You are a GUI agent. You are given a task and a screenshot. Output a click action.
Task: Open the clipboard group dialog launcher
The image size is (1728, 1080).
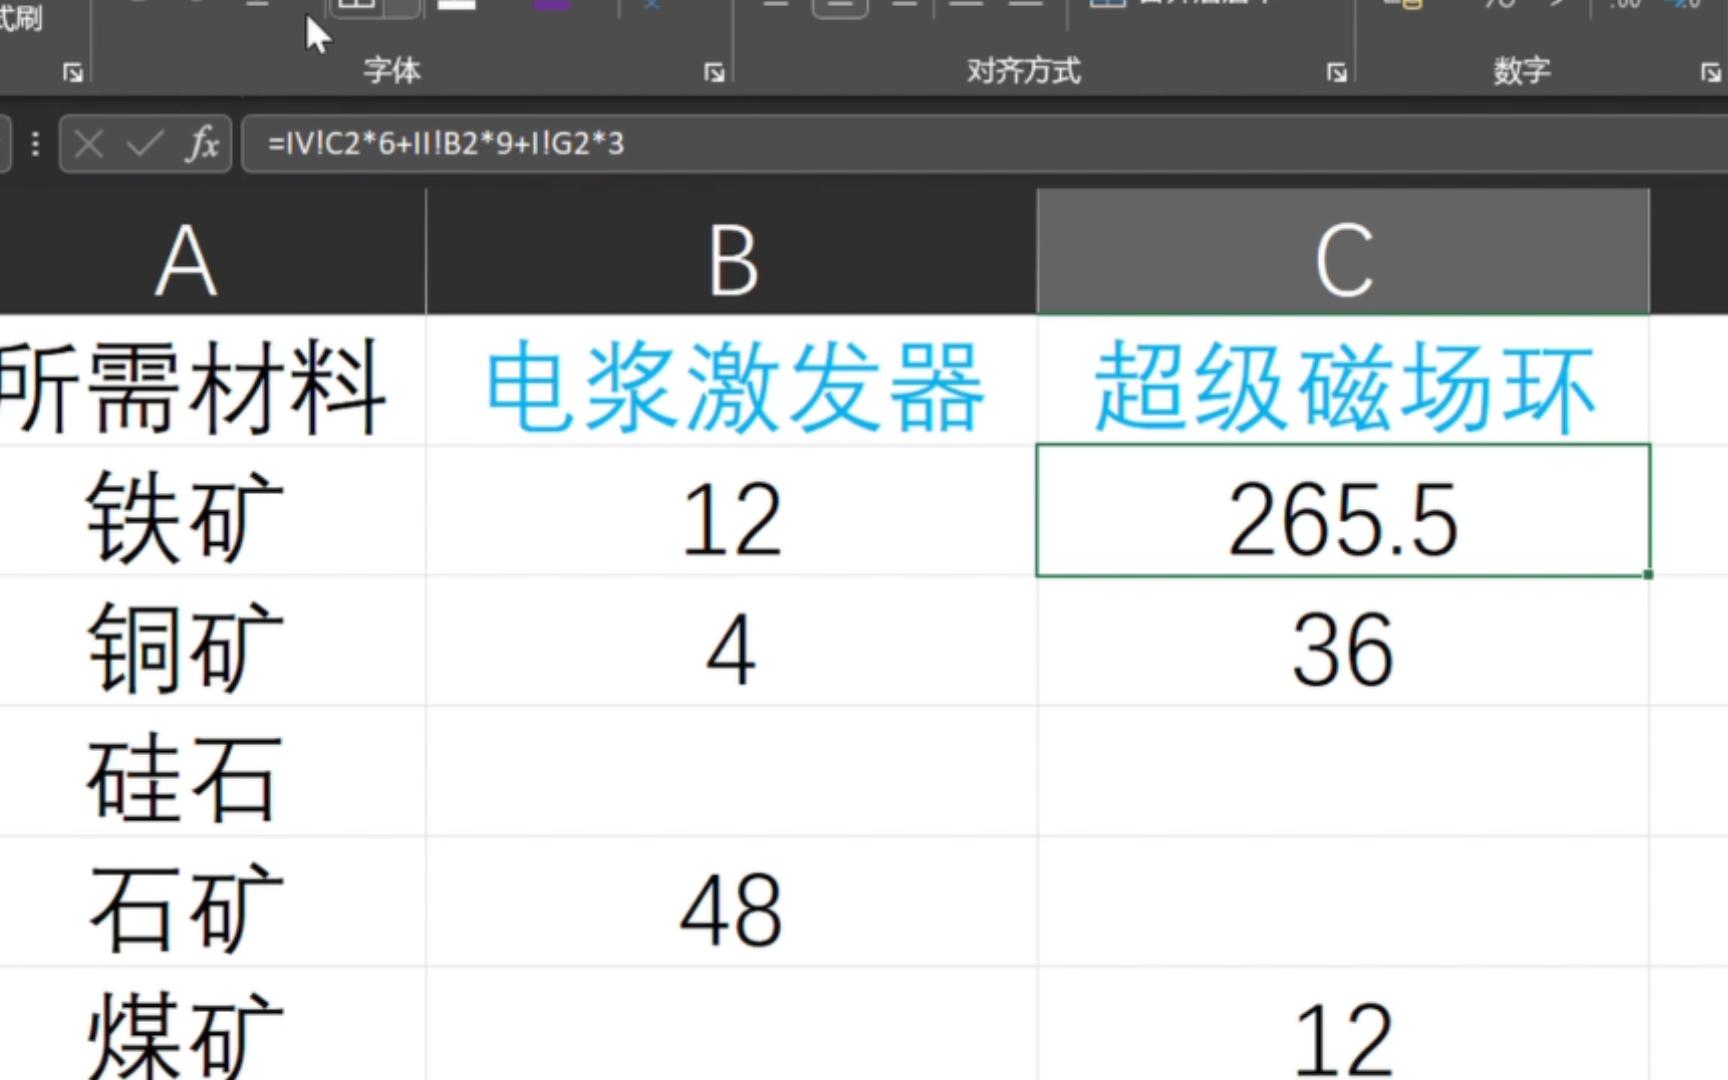click(x=72, y=72)
